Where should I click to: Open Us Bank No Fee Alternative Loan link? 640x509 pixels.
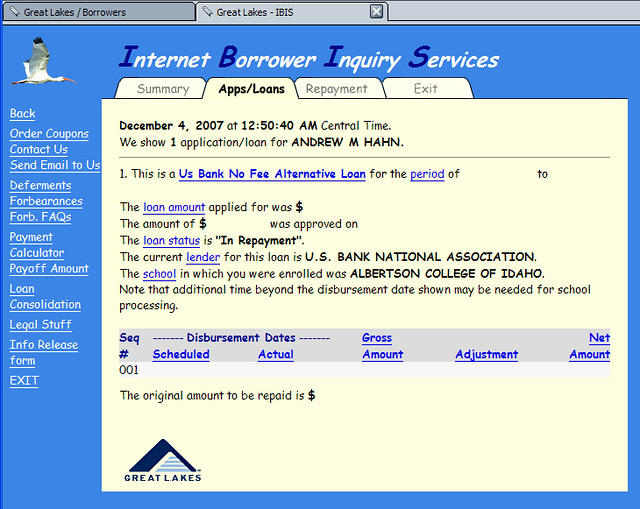272,174
